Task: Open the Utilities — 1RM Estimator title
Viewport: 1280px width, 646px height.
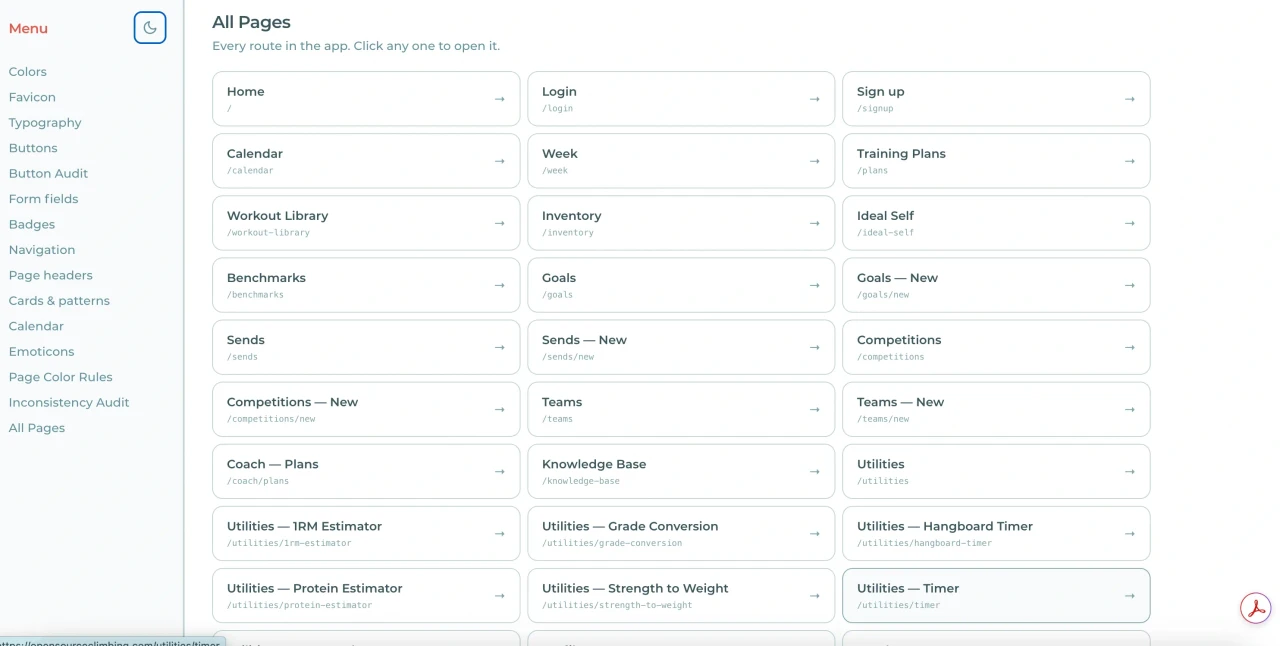Action: (x=304, y=526)
